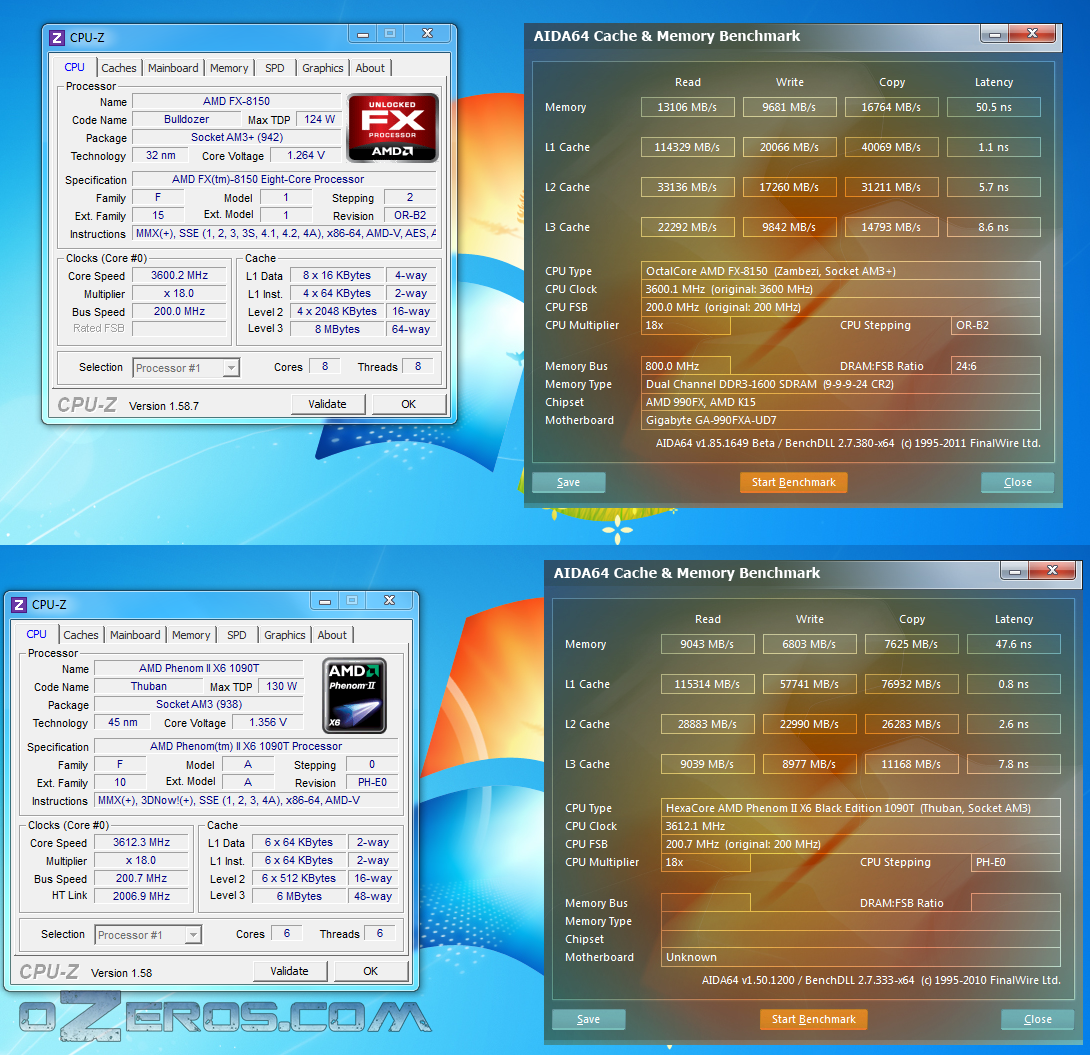Click OK in the FX-8150 CPU-Z window
Image resolution: width=1090 pixels, height=1055 pixels.
coord(408,404)
